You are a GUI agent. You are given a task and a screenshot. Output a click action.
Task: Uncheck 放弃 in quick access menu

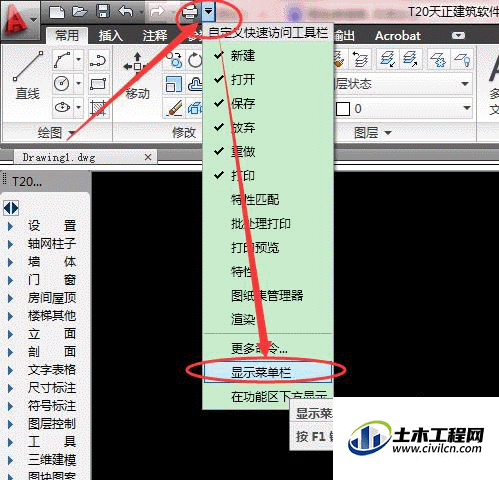tap(268, 127)
